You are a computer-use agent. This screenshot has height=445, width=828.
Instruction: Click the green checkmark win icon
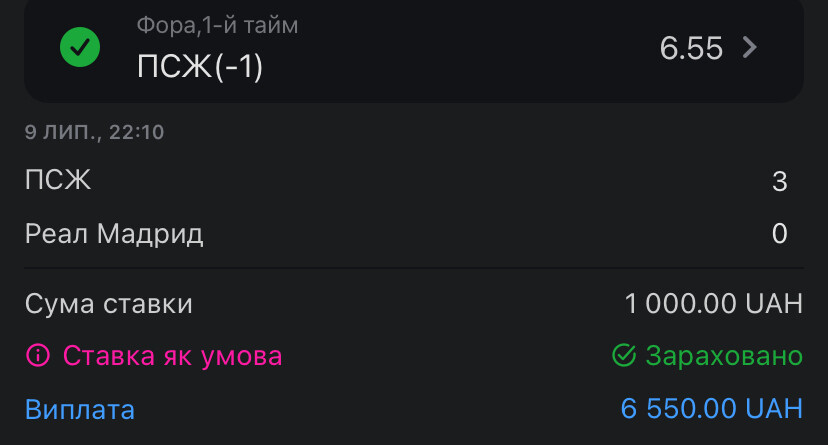coord(80,47)
